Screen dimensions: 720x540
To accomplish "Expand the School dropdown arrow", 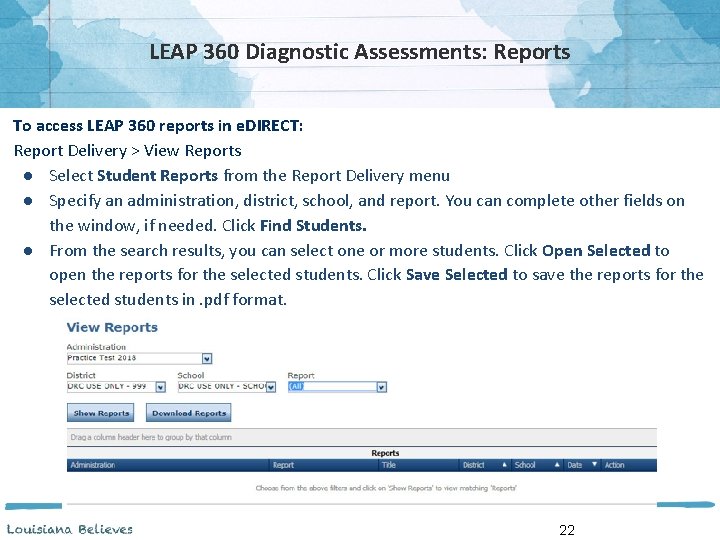I will (271, 387).
